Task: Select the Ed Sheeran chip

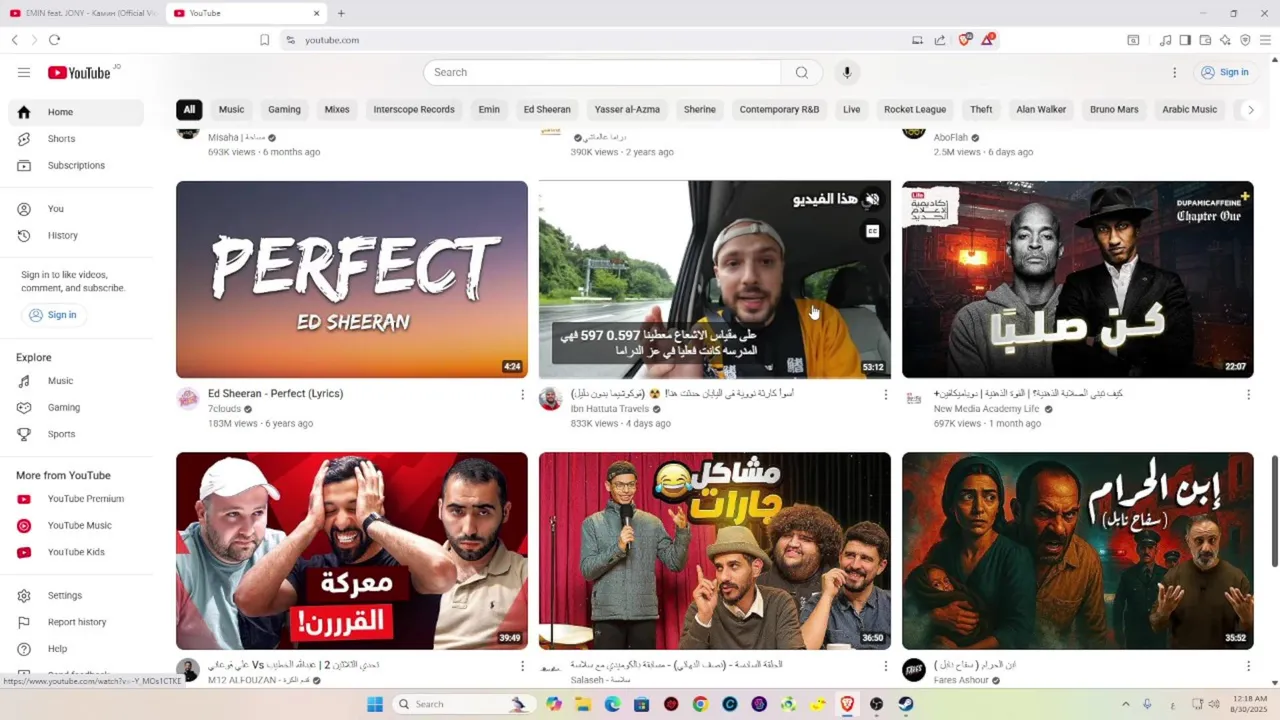Action: click(547, 110)
